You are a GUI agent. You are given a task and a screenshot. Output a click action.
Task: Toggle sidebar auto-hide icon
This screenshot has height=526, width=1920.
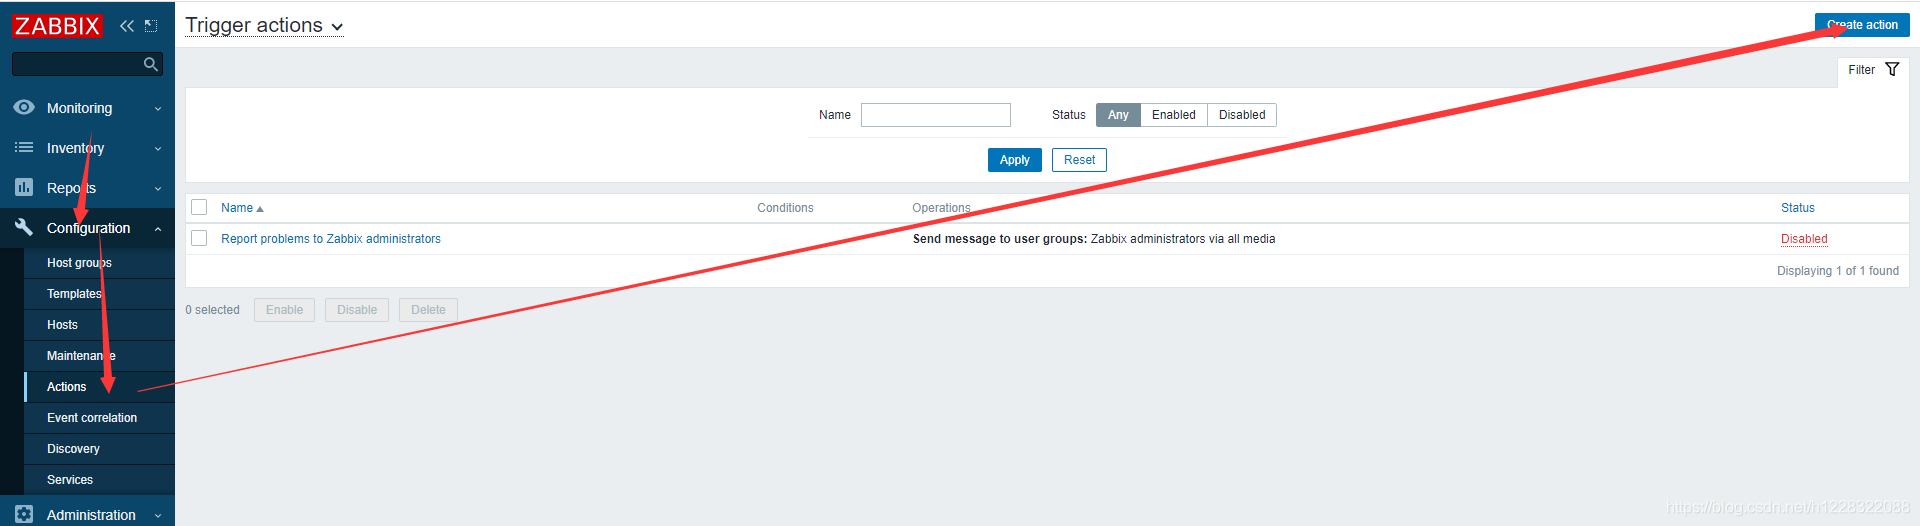point(151,26)
